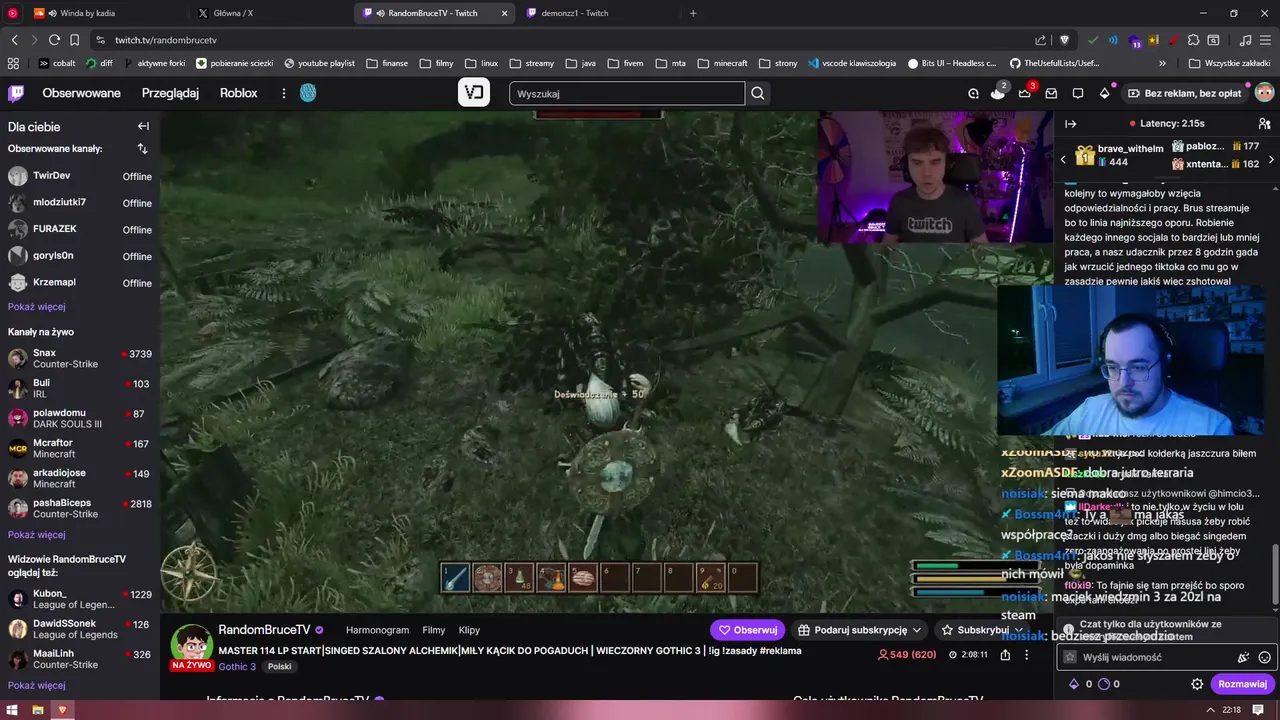Open the user avatar menu in top right
The height and width of the screenshot is (720, 1280).
(1264, 93)
